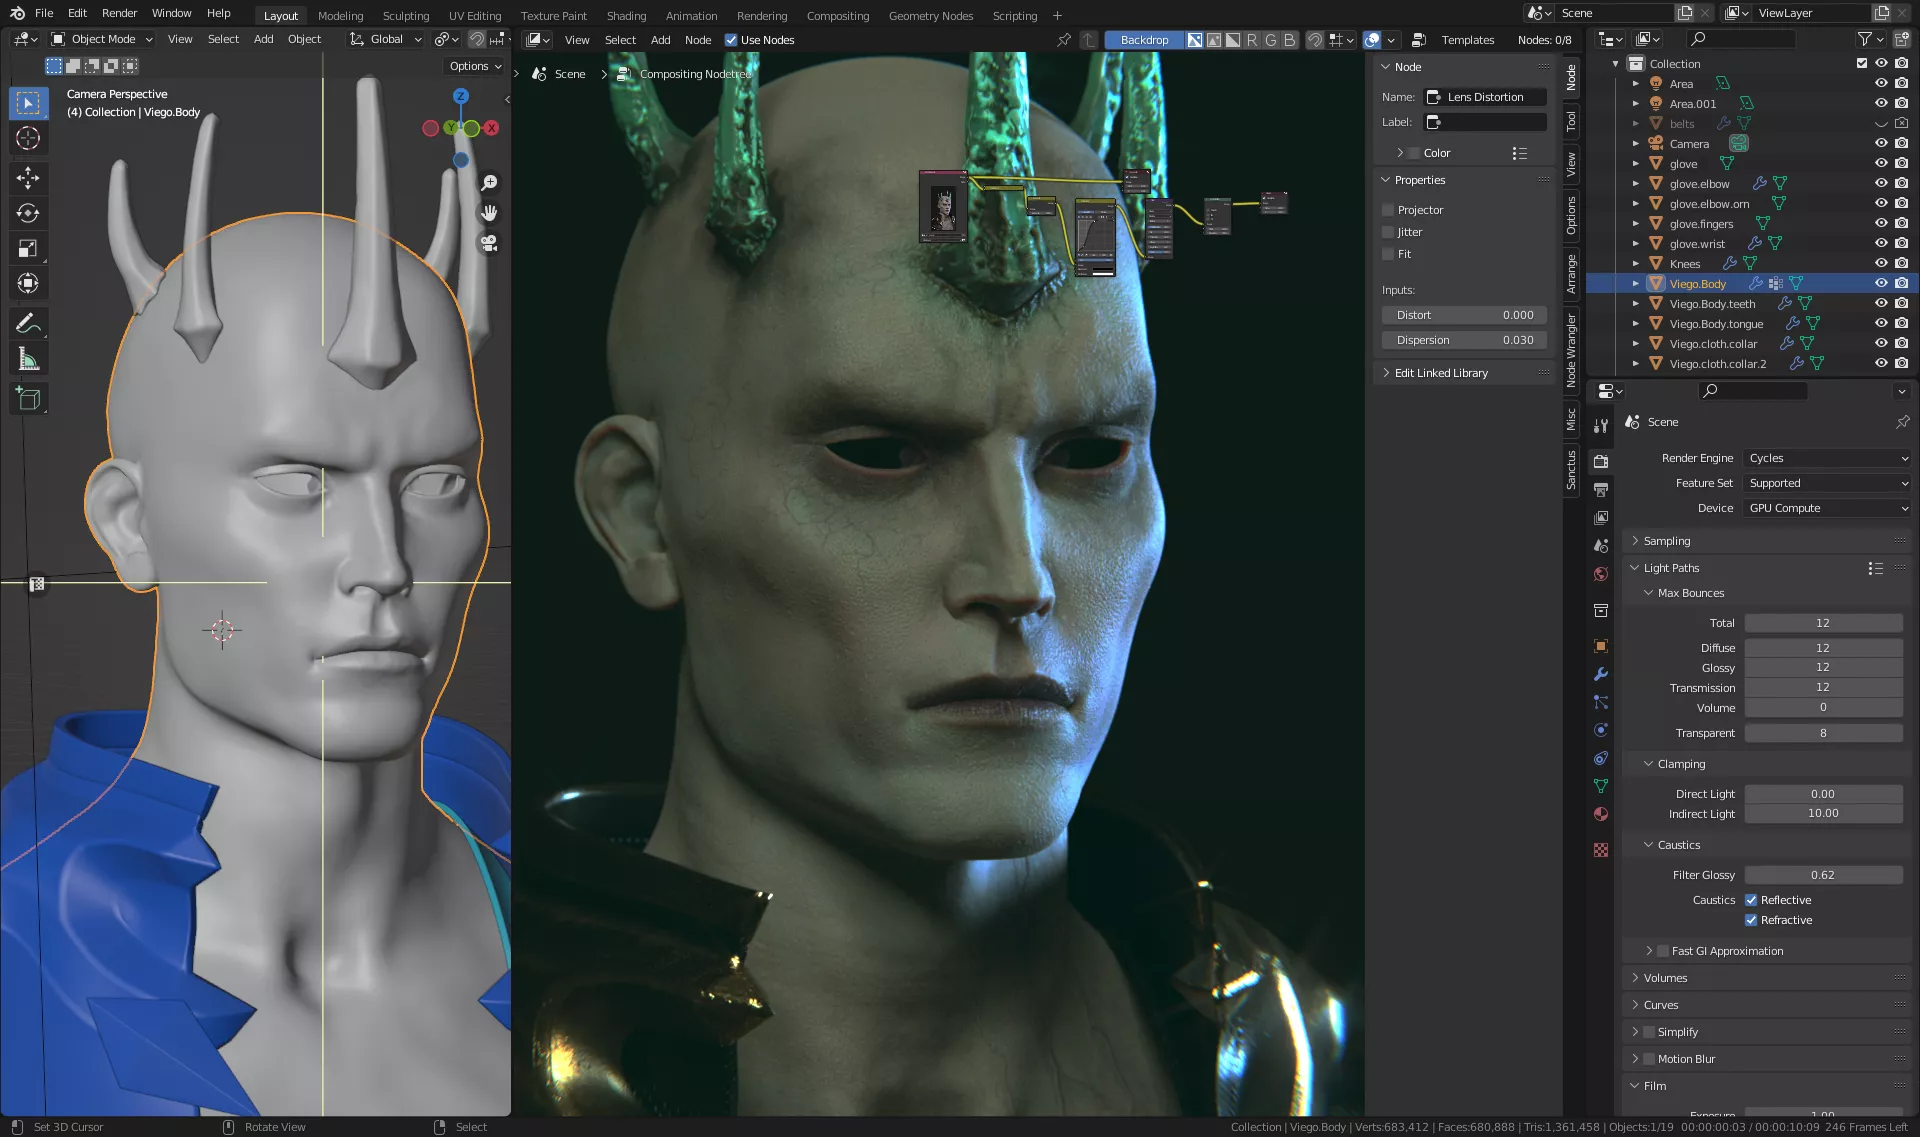
Task: Click the Add Cube tool
Action: (28, 399)
